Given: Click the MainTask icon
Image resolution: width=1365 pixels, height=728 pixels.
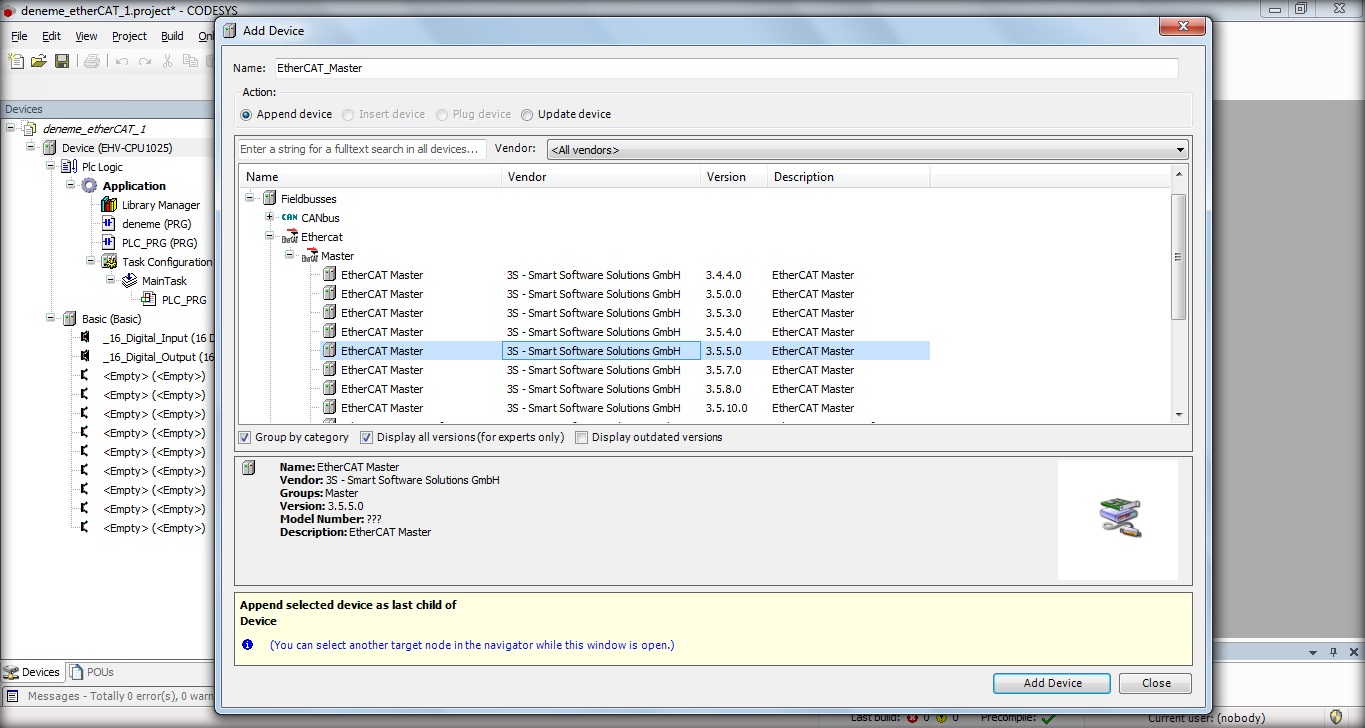Looking at the screenshot, I should click(129, 281).
